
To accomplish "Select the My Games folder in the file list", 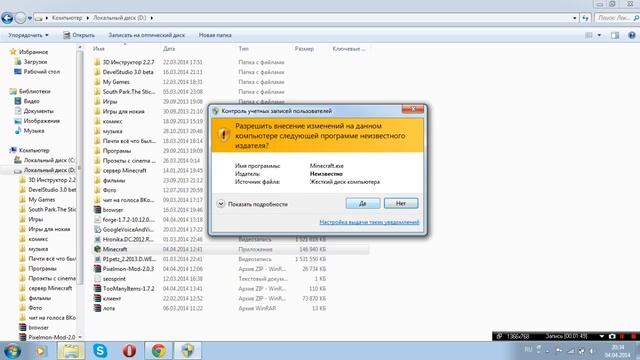I will click(116, 82).
